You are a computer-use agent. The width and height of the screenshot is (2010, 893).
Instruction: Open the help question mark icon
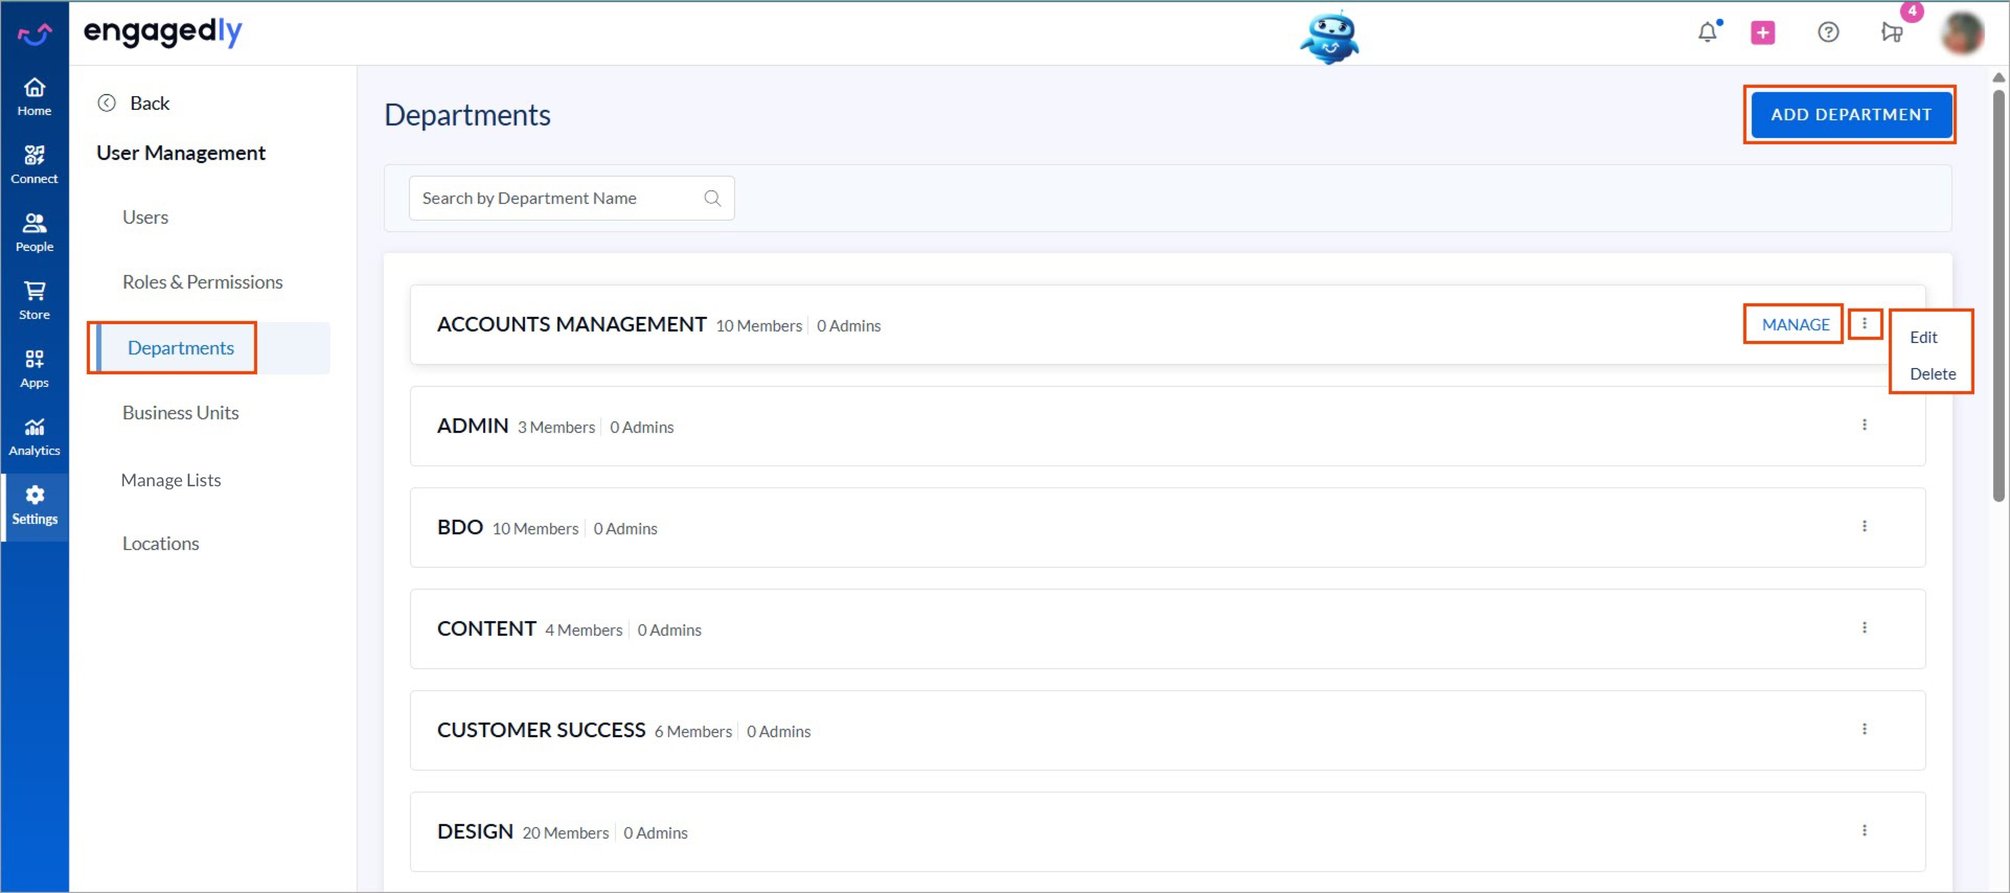tap(1828, 32)
